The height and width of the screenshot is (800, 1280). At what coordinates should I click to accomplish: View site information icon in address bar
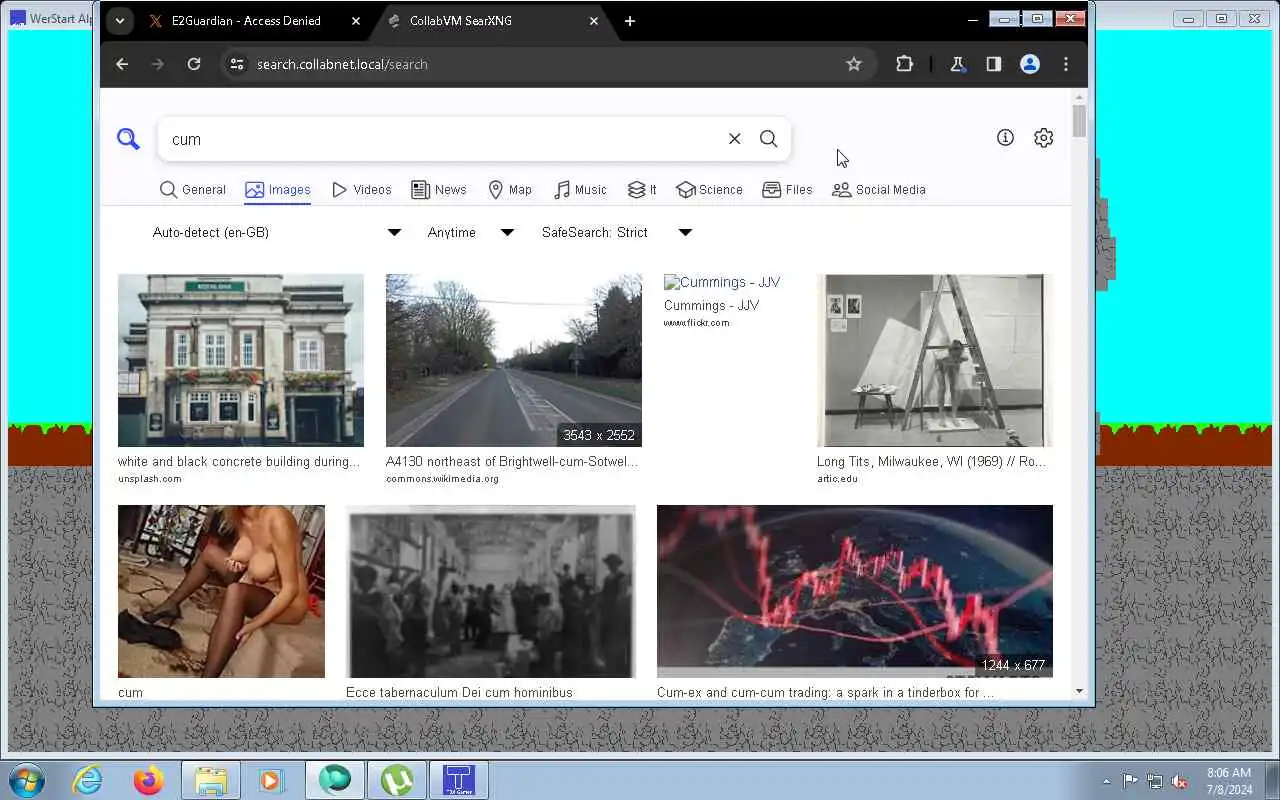click(x=236, y=64)
